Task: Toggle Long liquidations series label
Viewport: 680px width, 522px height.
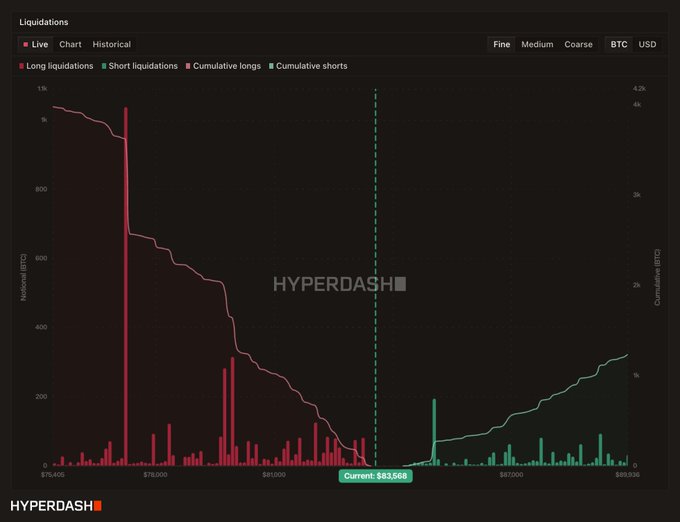Action: point(60,66)
